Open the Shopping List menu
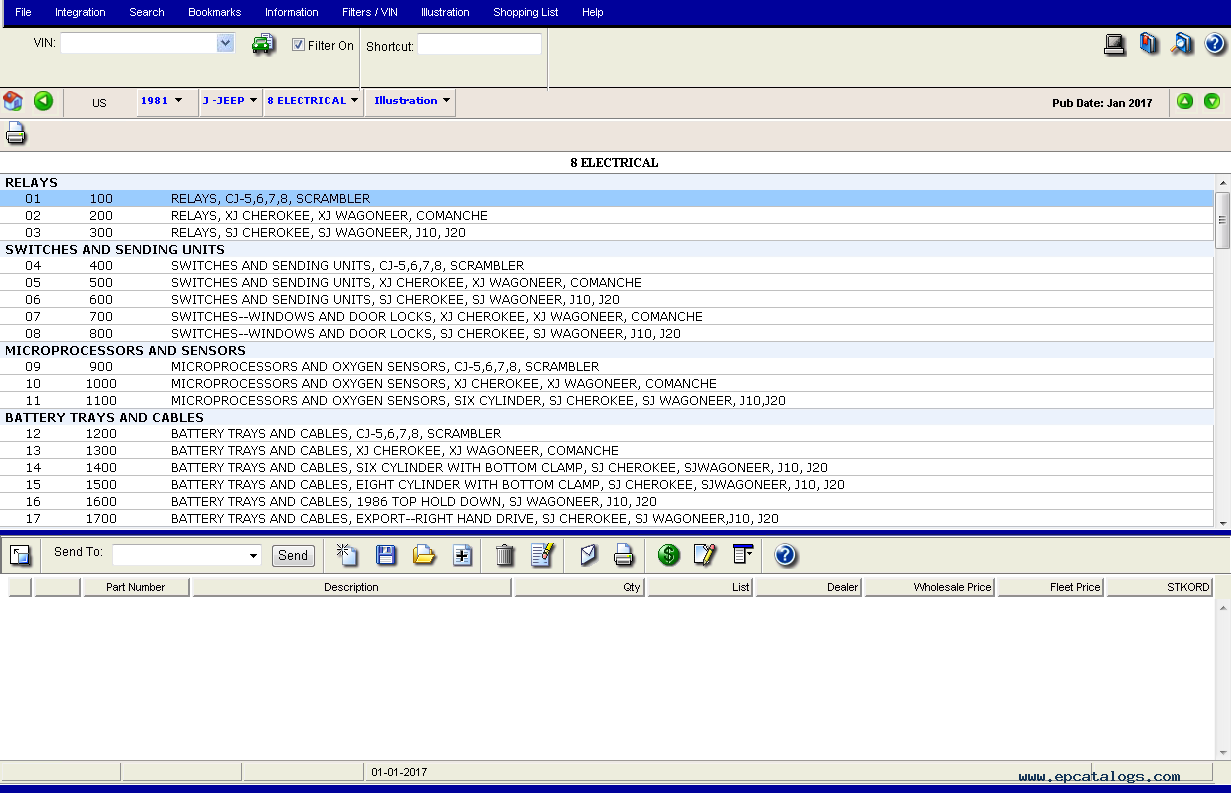Viewport: 1231px width, 793px height. pyautogui.click(x=526, y=12)
